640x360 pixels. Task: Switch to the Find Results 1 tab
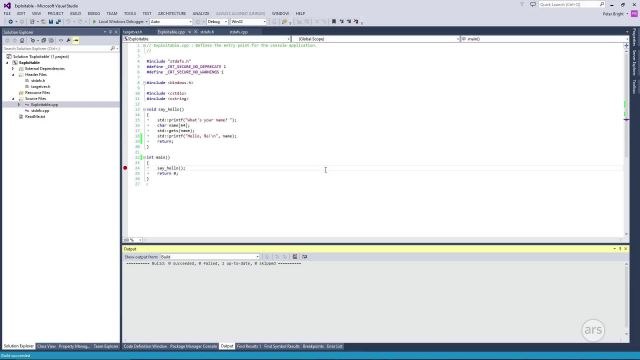point(249,347)
